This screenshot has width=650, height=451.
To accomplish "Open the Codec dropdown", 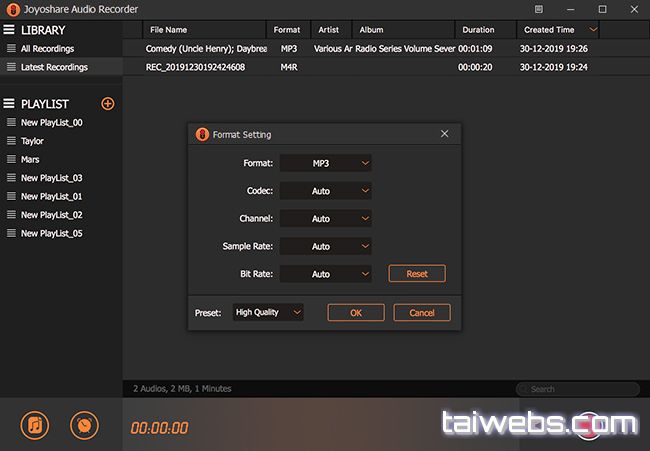I will pos(326,191).
